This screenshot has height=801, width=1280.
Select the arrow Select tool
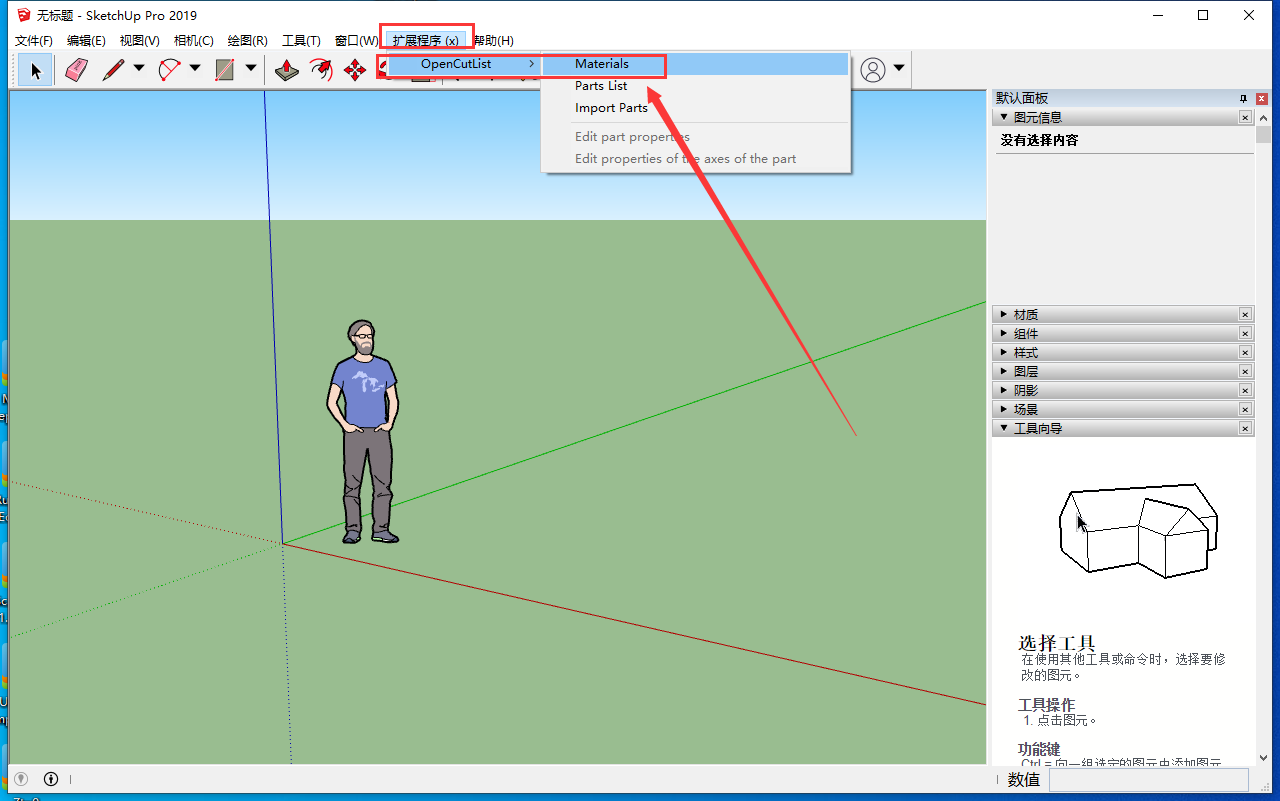36,70
